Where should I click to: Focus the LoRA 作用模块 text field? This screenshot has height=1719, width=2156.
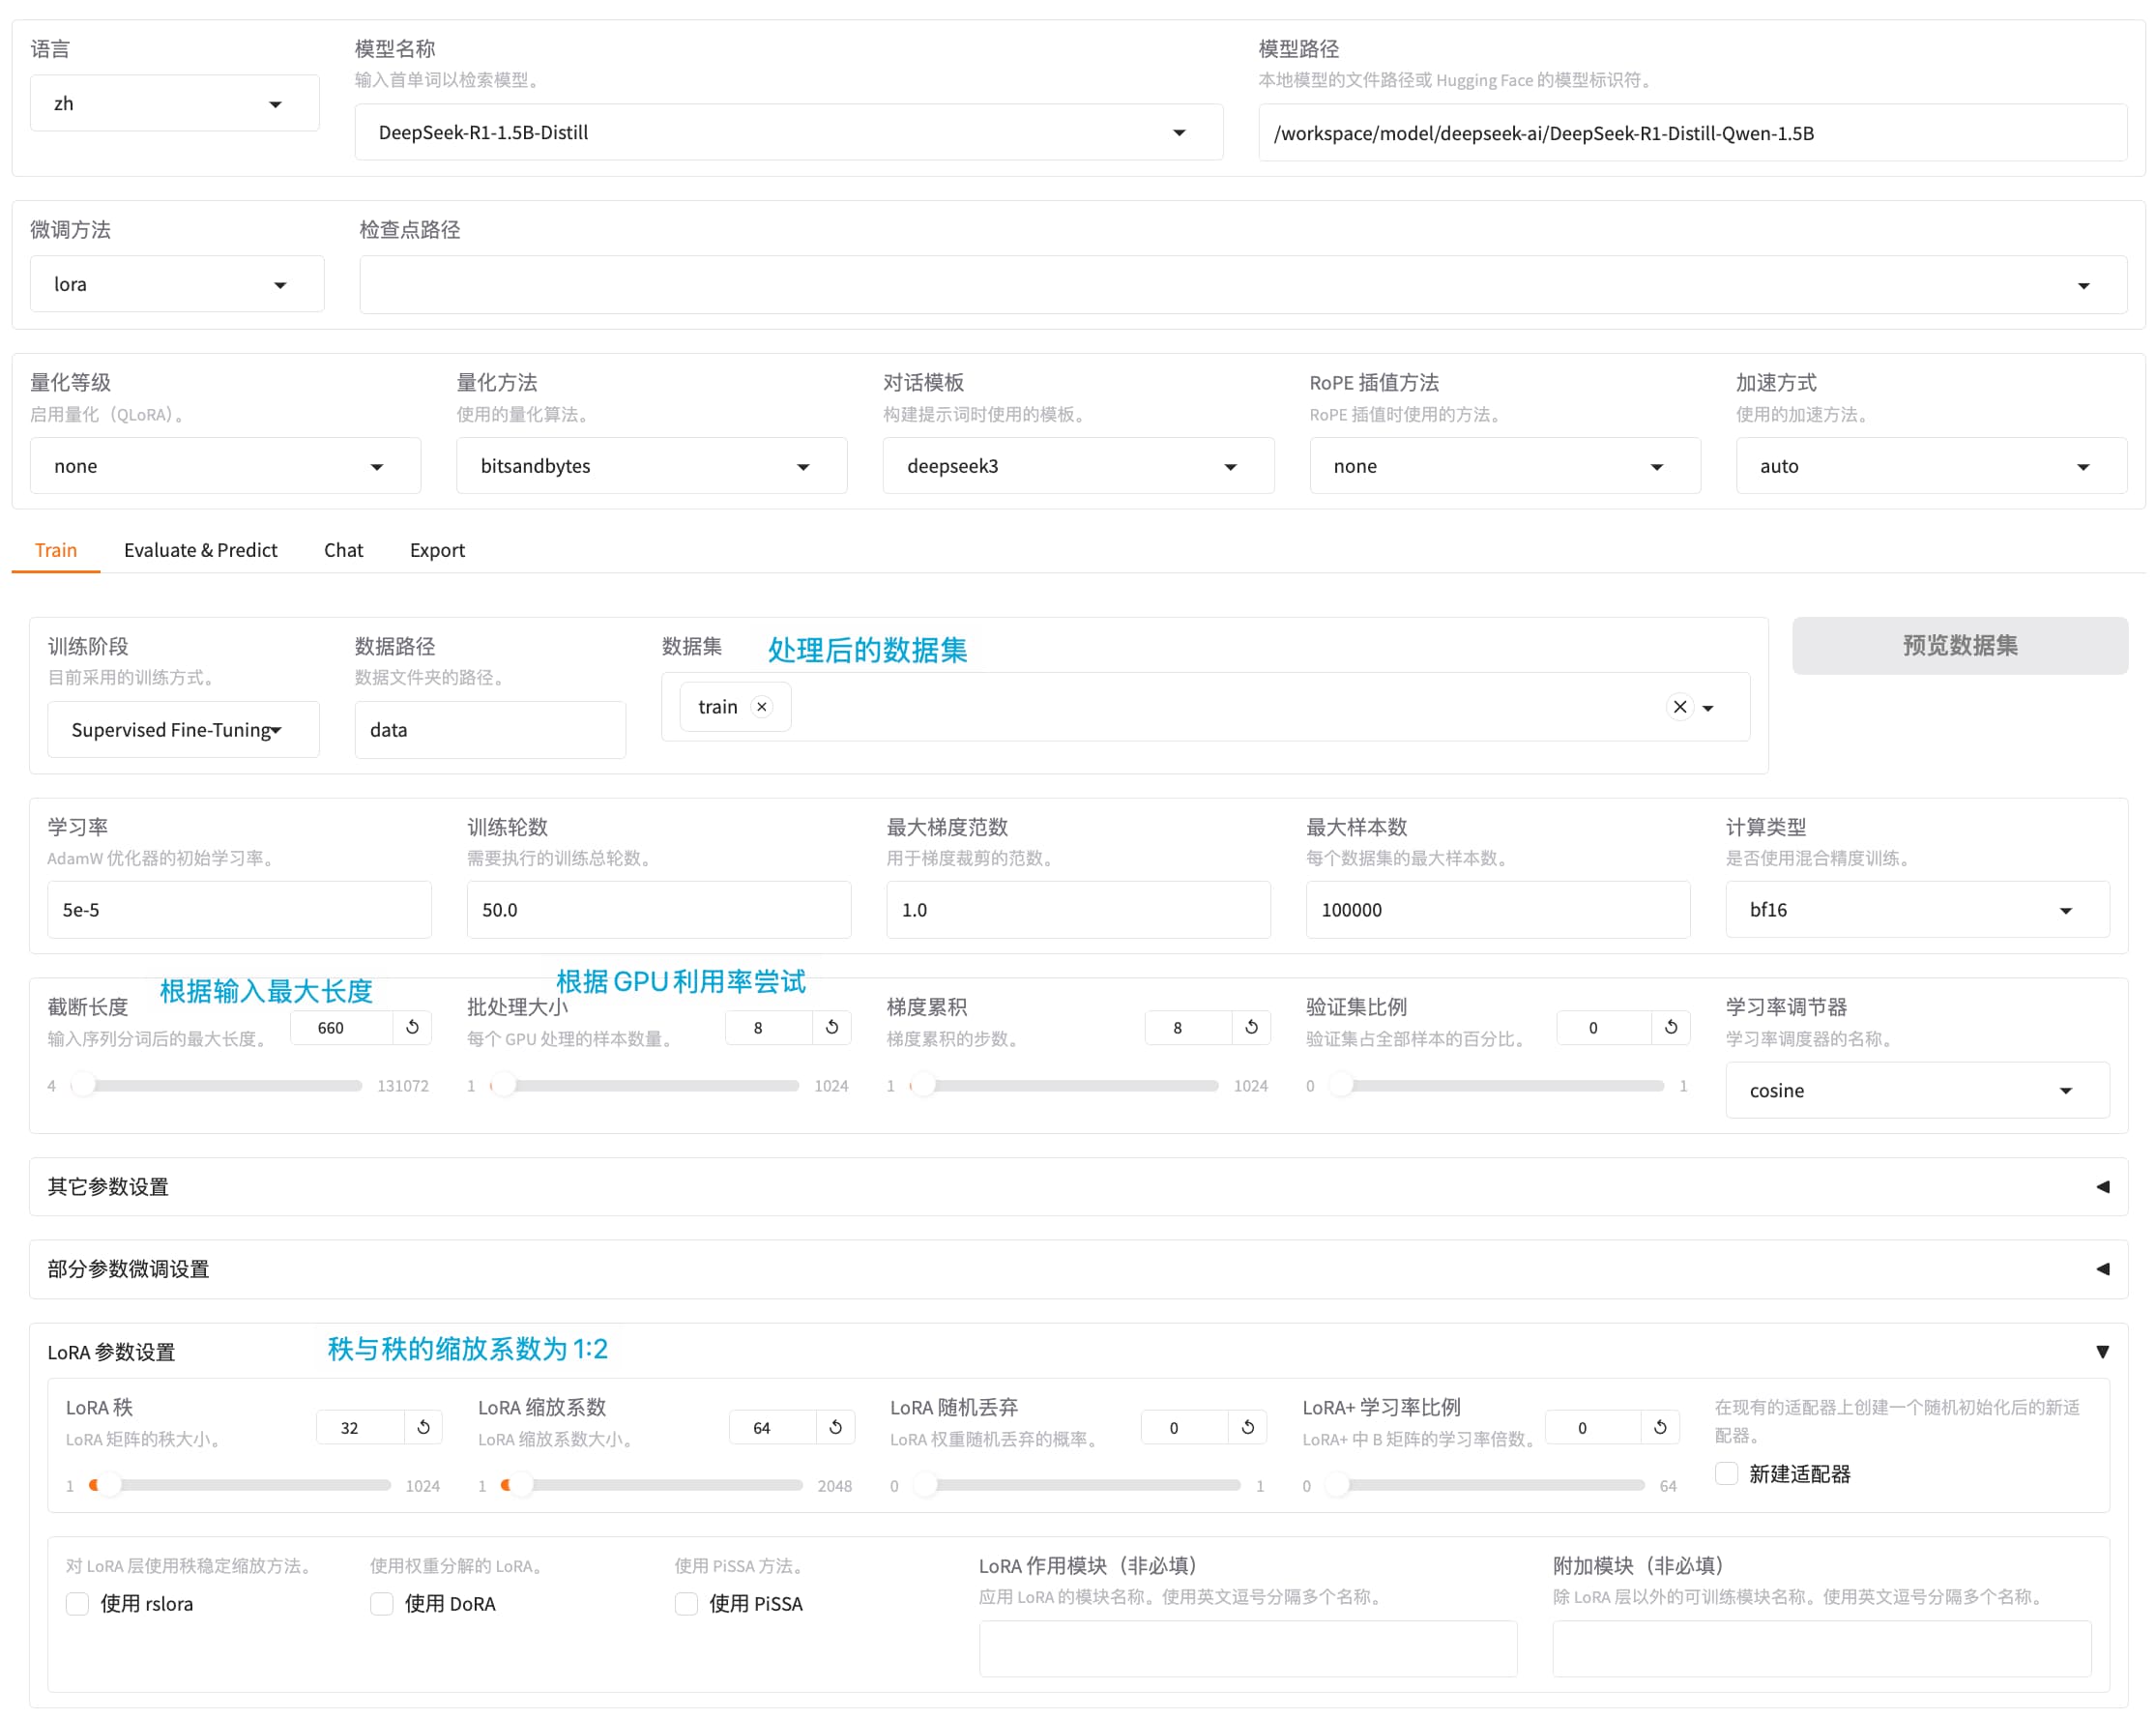[x=1248, y=1649]
